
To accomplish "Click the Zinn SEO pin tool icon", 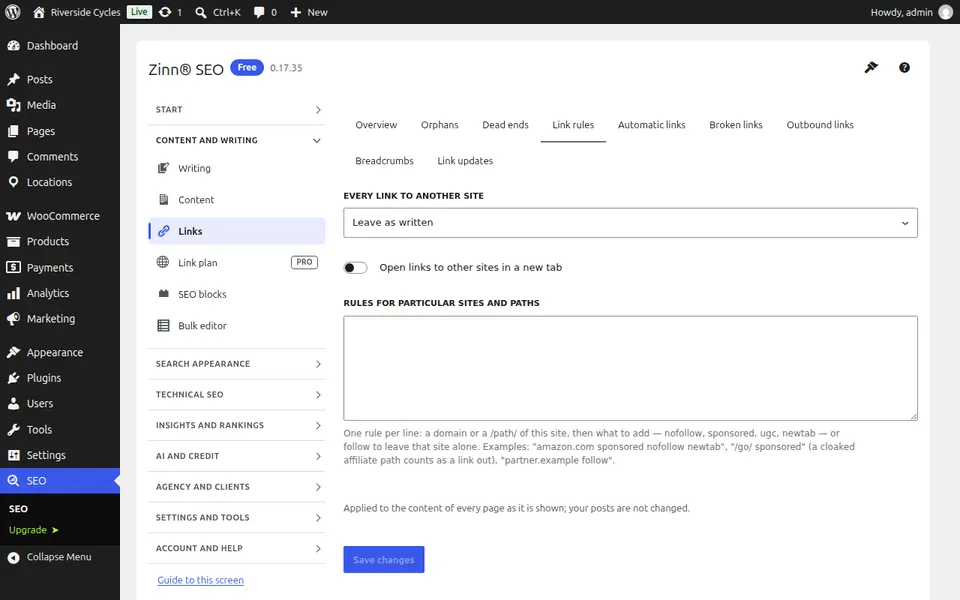I will coord(871,67).
